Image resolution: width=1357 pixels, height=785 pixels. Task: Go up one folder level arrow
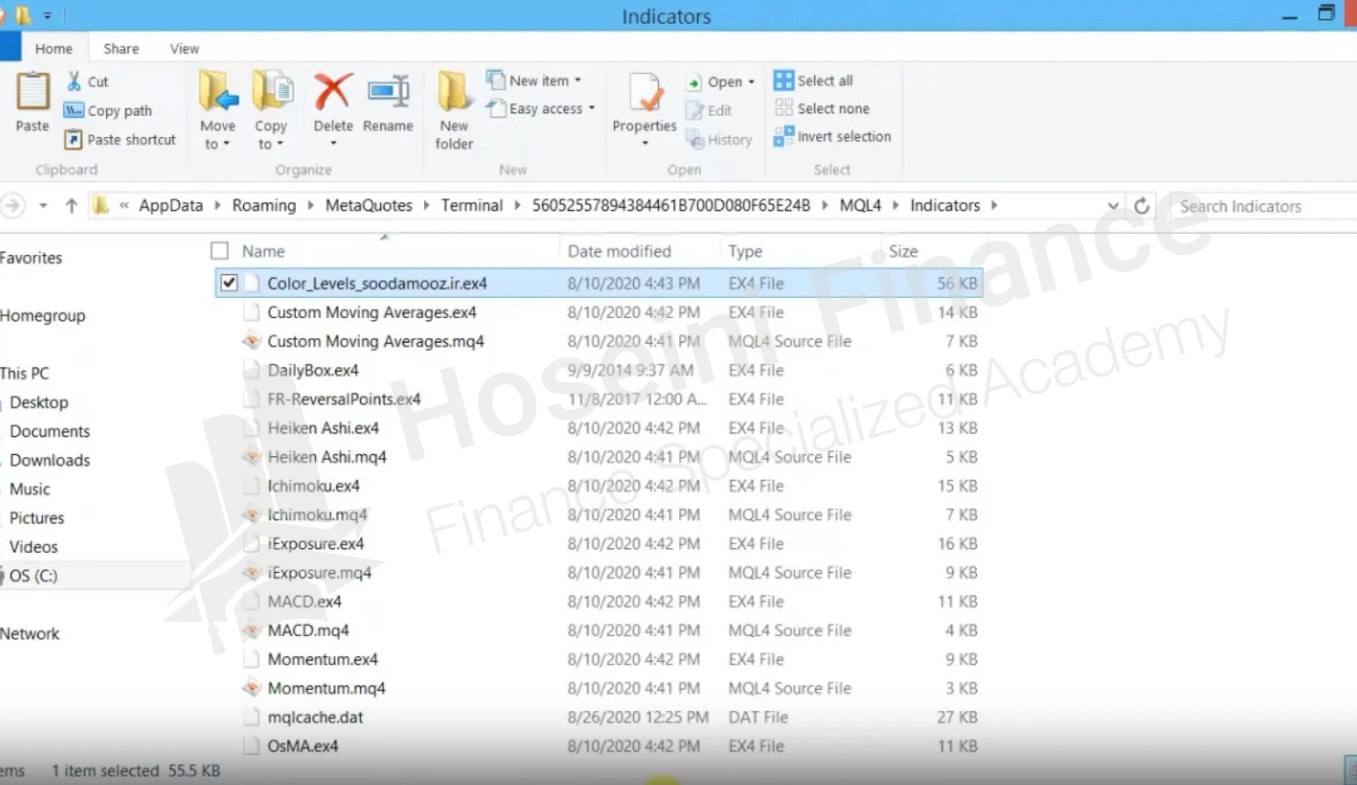click(71, 206)
